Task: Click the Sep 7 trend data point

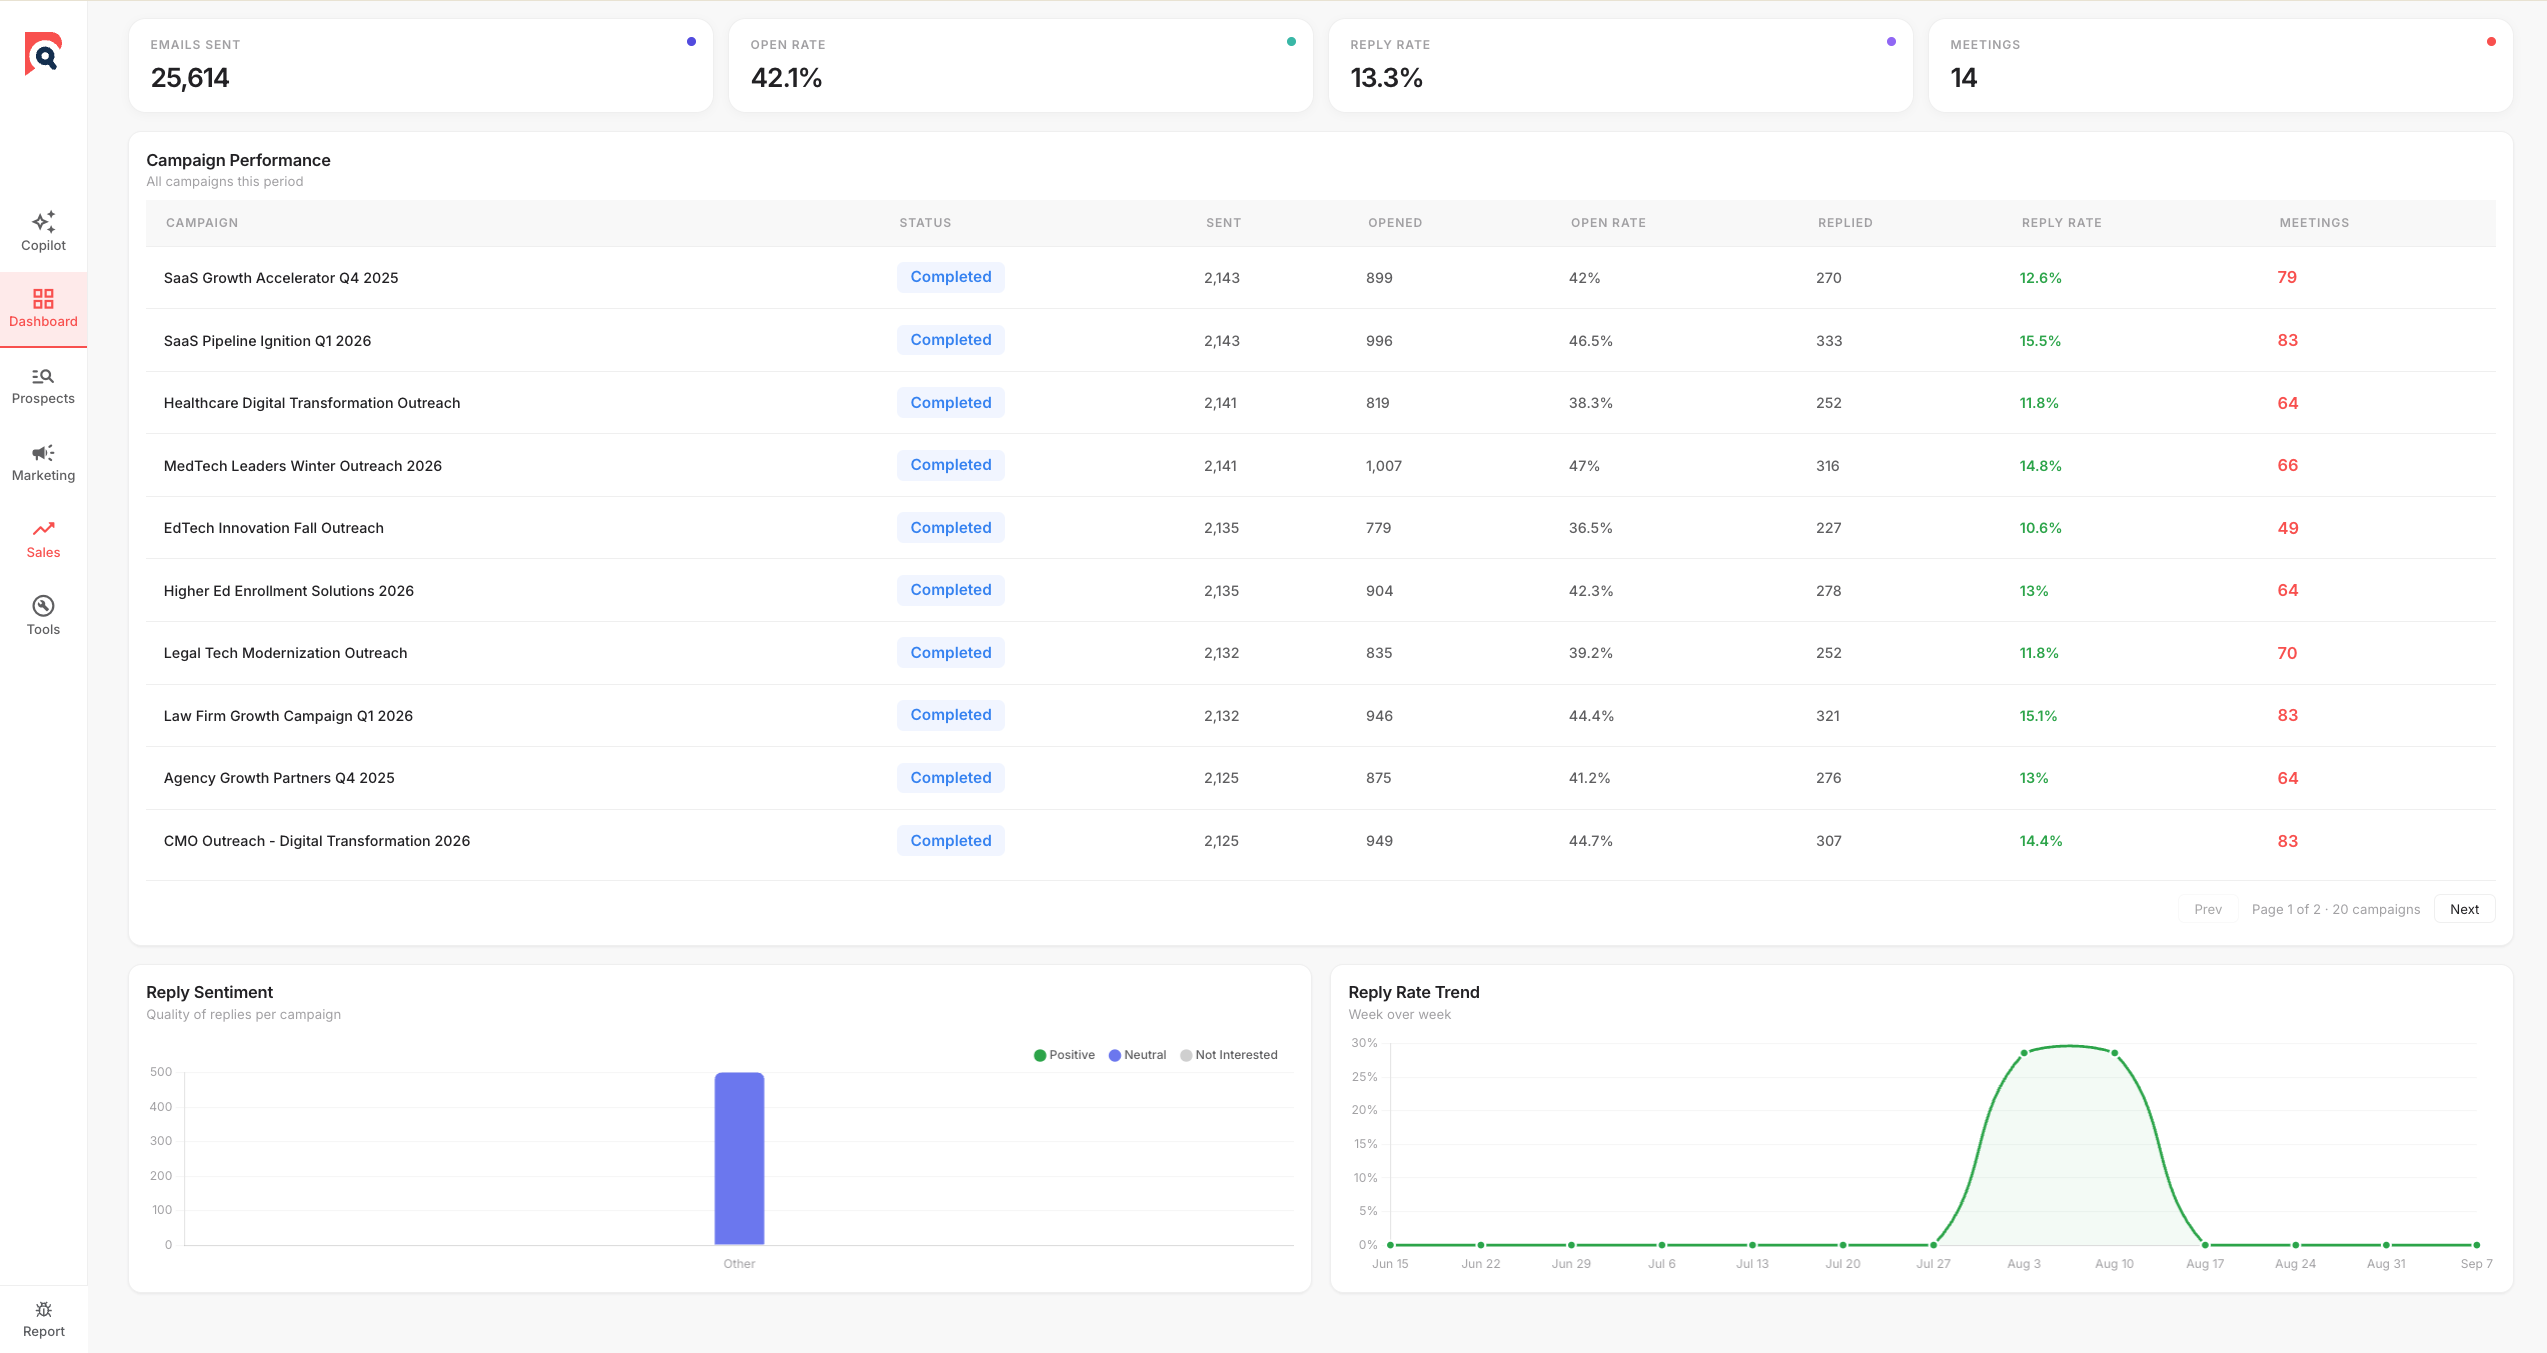Action: (2476, 1245)
